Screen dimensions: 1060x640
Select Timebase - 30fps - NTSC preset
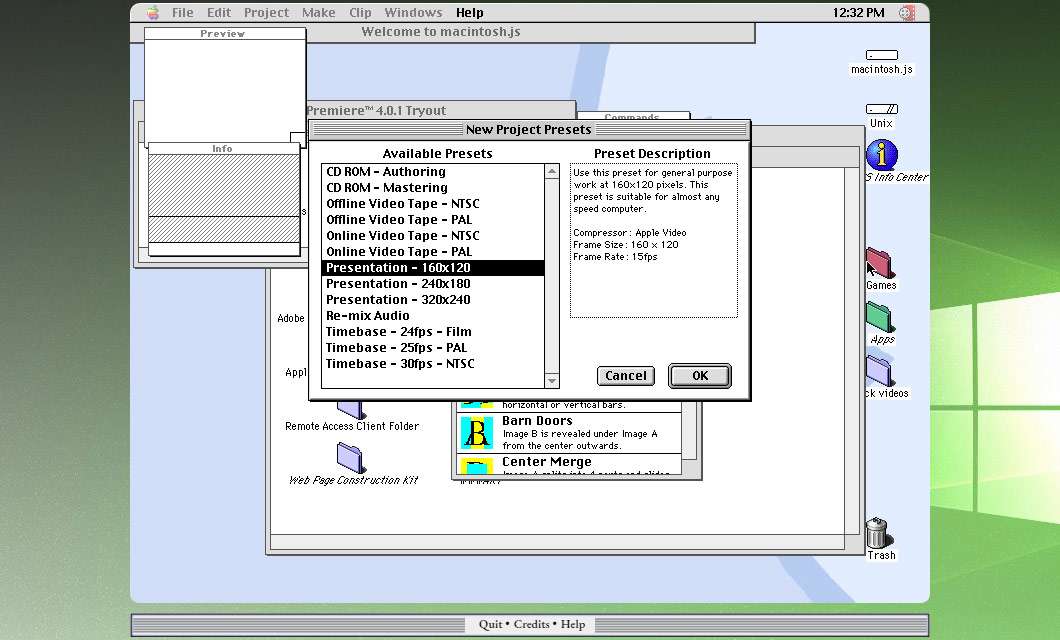tap(433, 364)
